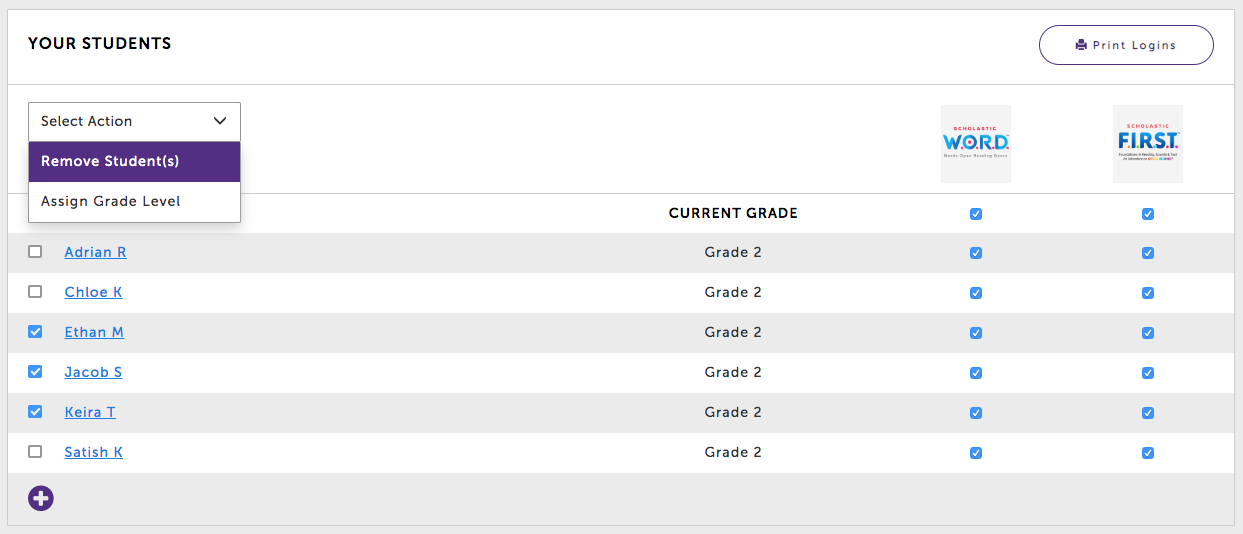Toggle W.O.R.D. header checkbox for all students
This screenshot has width=1243, height=534.
coord(976,214)
